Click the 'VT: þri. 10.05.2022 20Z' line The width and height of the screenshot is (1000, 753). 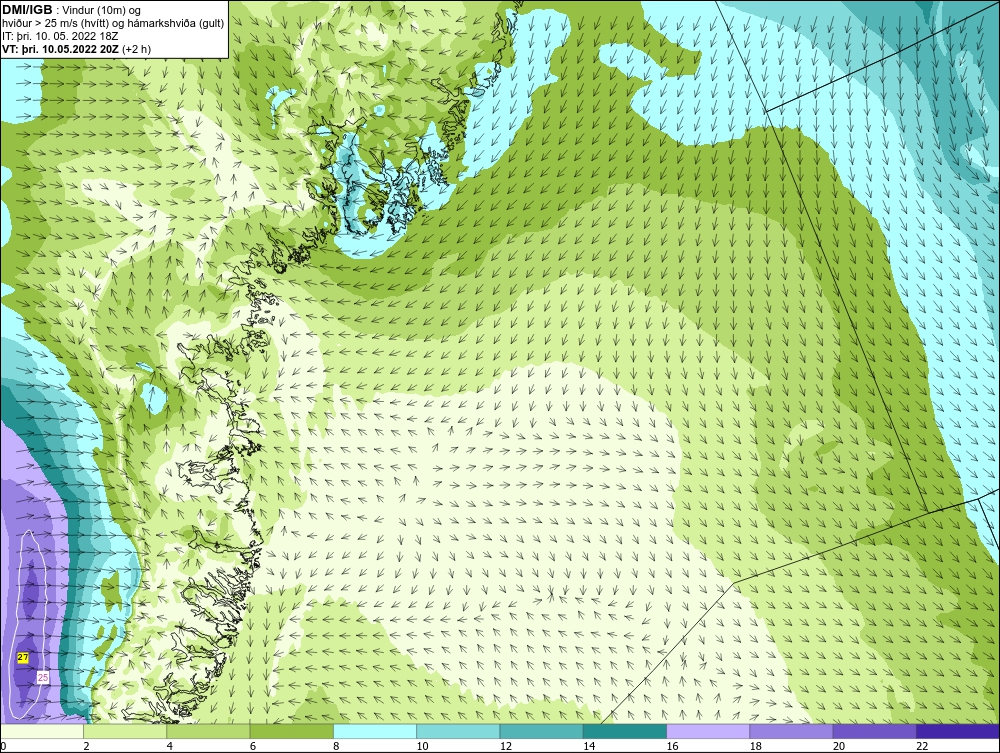click(x=61, y=48)
